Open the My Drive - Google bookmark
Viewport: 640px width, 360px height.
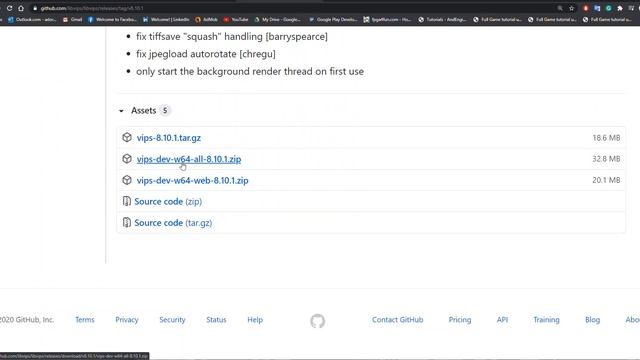[x=277, y=19]
